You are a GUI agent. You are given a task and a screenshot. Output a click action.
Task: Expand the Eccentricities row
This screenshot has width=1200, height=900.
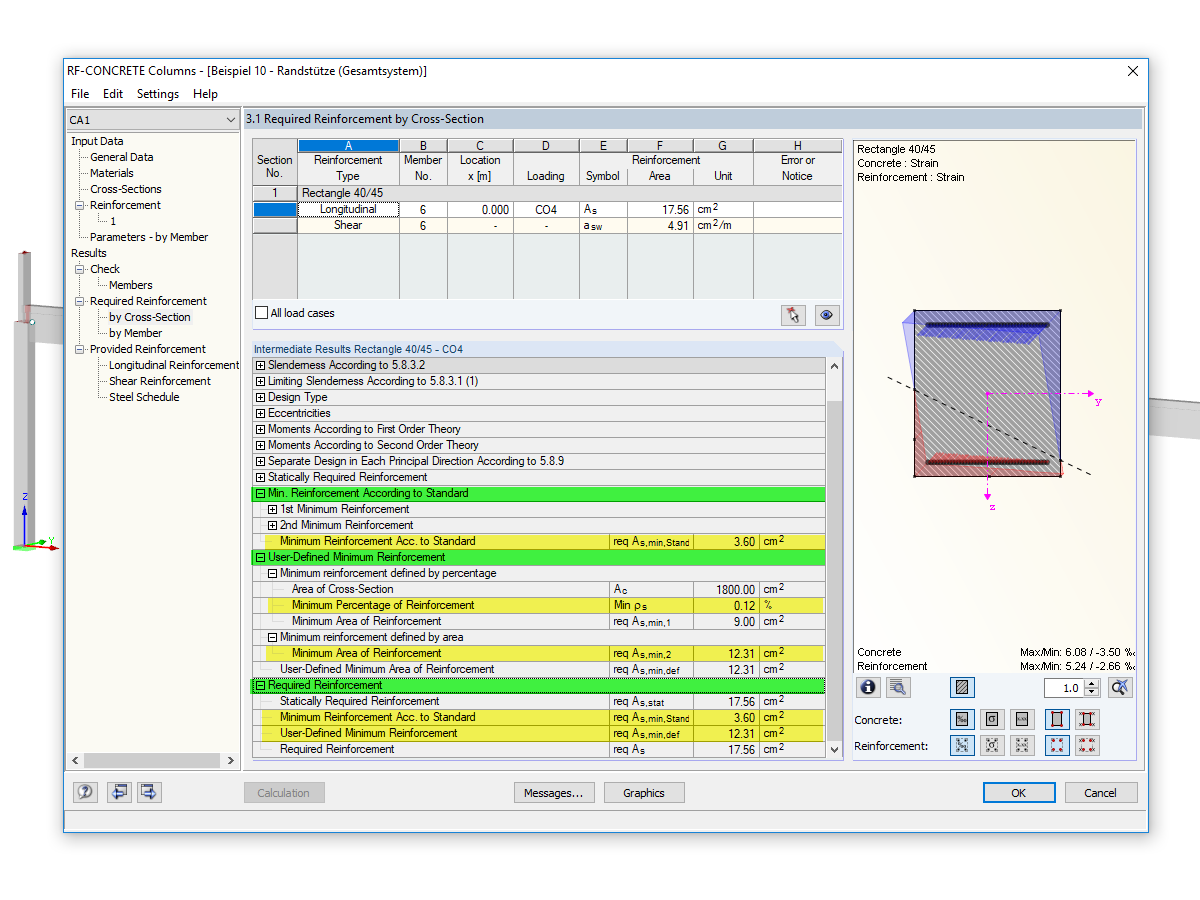point(261,413)
